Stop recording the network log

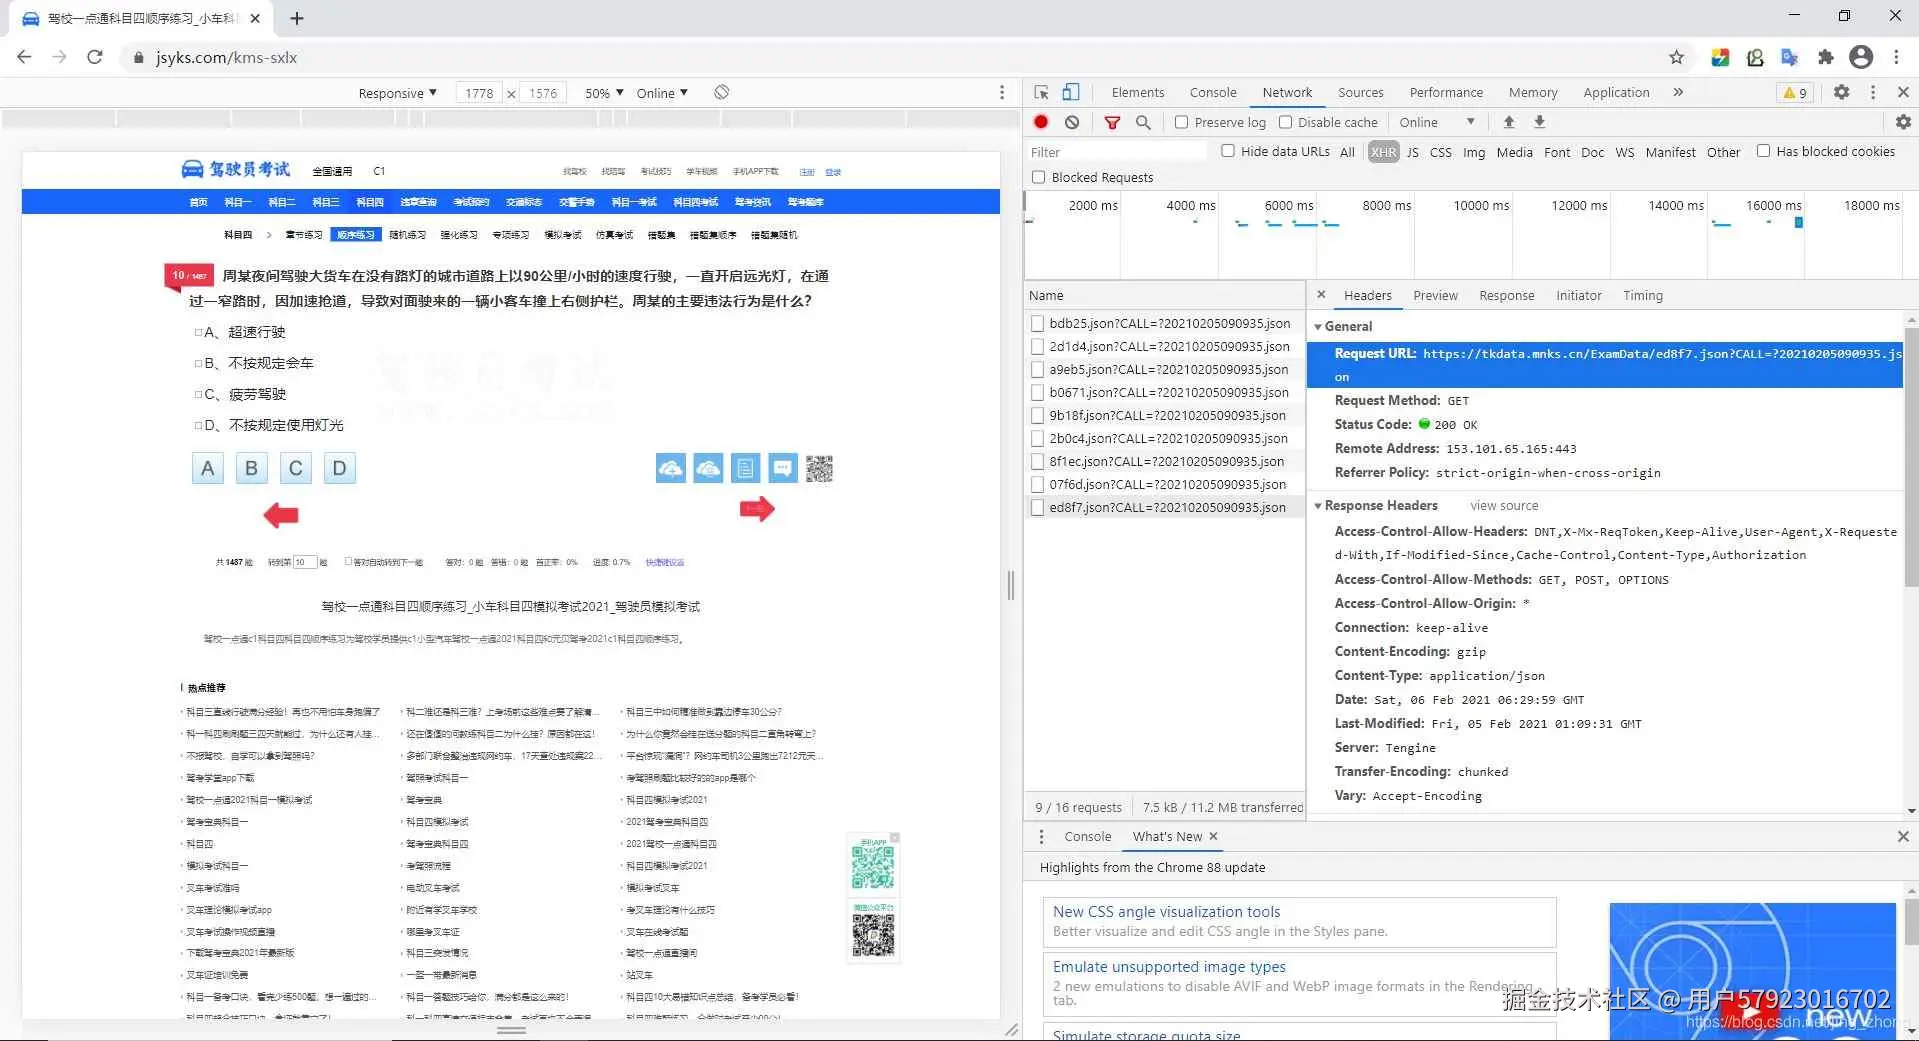tap(1041, 122)
